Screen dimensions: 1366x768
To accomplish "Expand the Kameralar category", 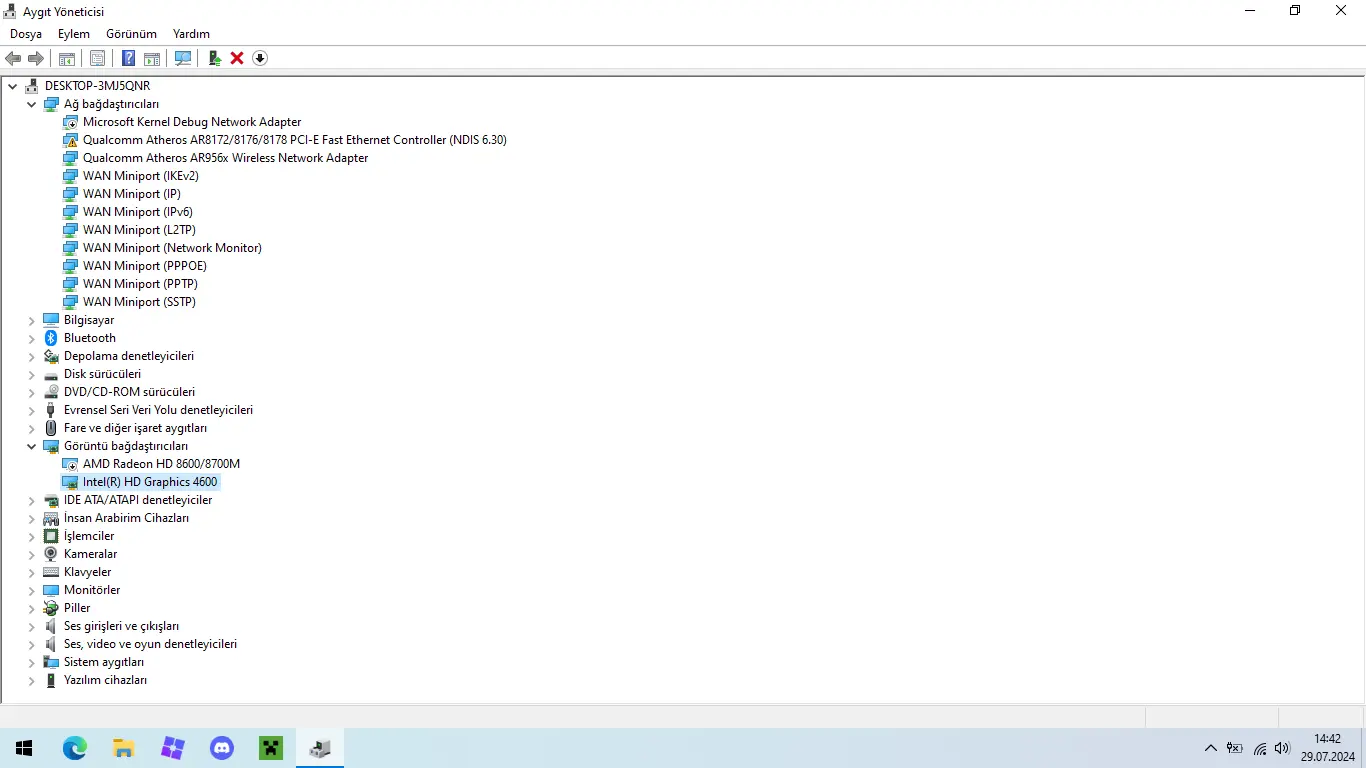I will (32, 554).
